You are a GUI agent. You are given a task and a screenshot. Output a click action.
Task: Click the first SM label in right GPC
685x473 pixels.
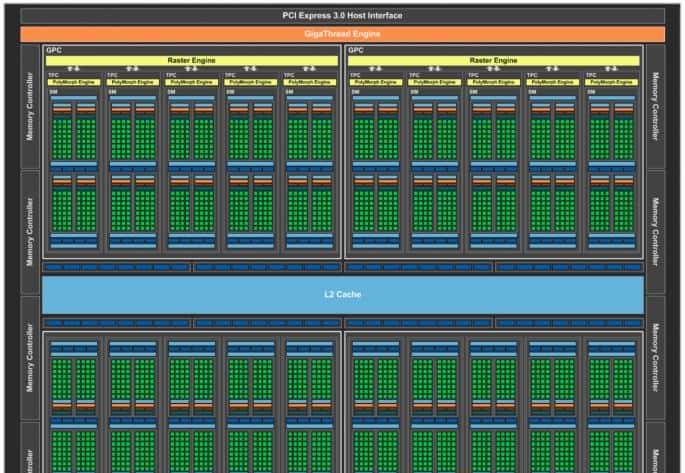(355, 92)
